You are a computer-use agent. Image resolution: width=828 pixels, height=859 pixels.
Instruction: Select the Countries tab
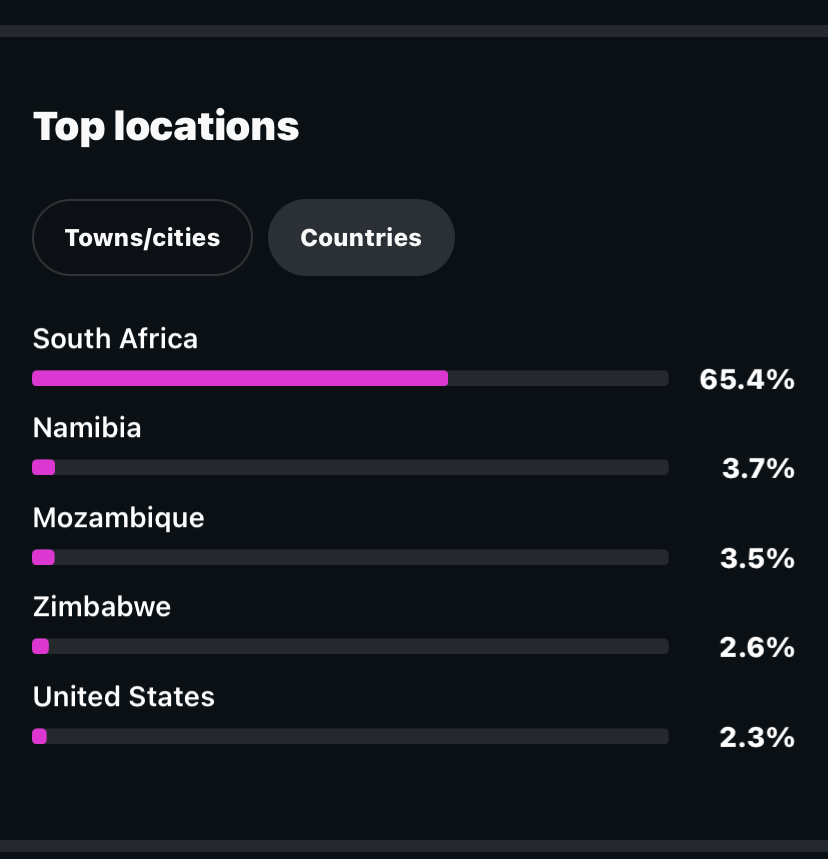click(x=361, y=237)
